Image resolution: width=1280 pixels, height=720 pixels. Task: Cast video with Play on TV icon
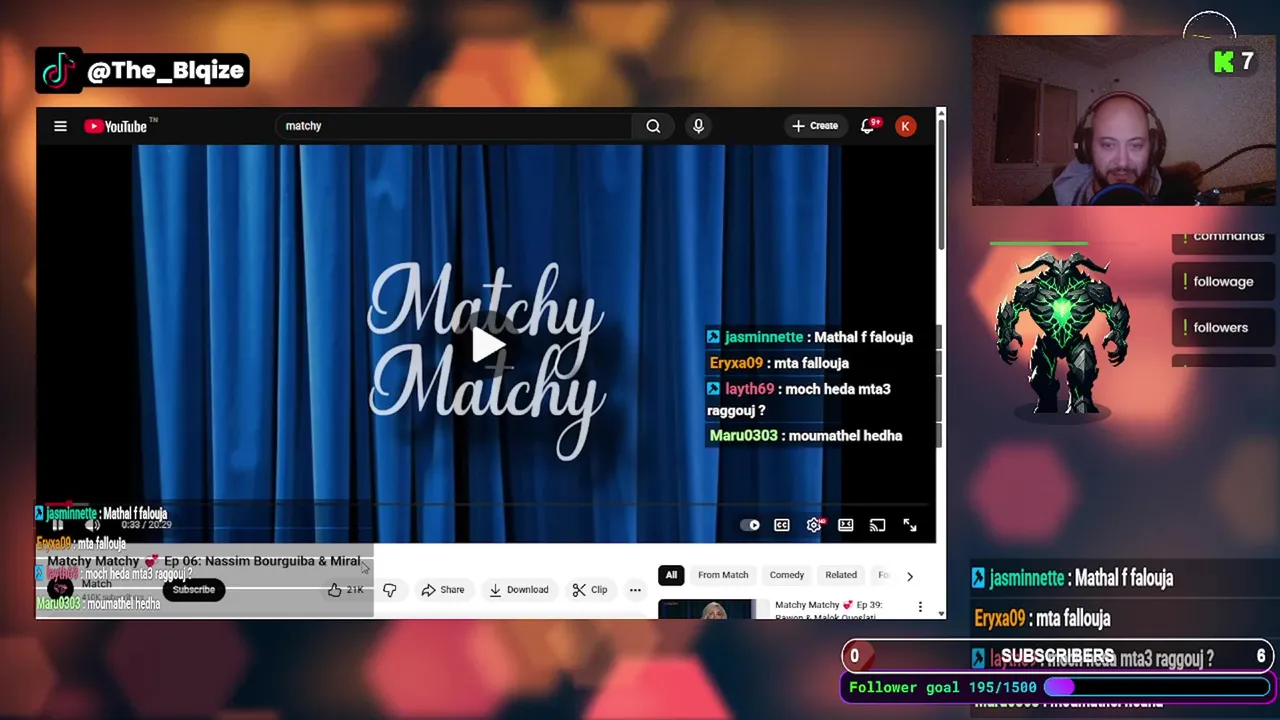pyautogui.click(x=877, y=525)
